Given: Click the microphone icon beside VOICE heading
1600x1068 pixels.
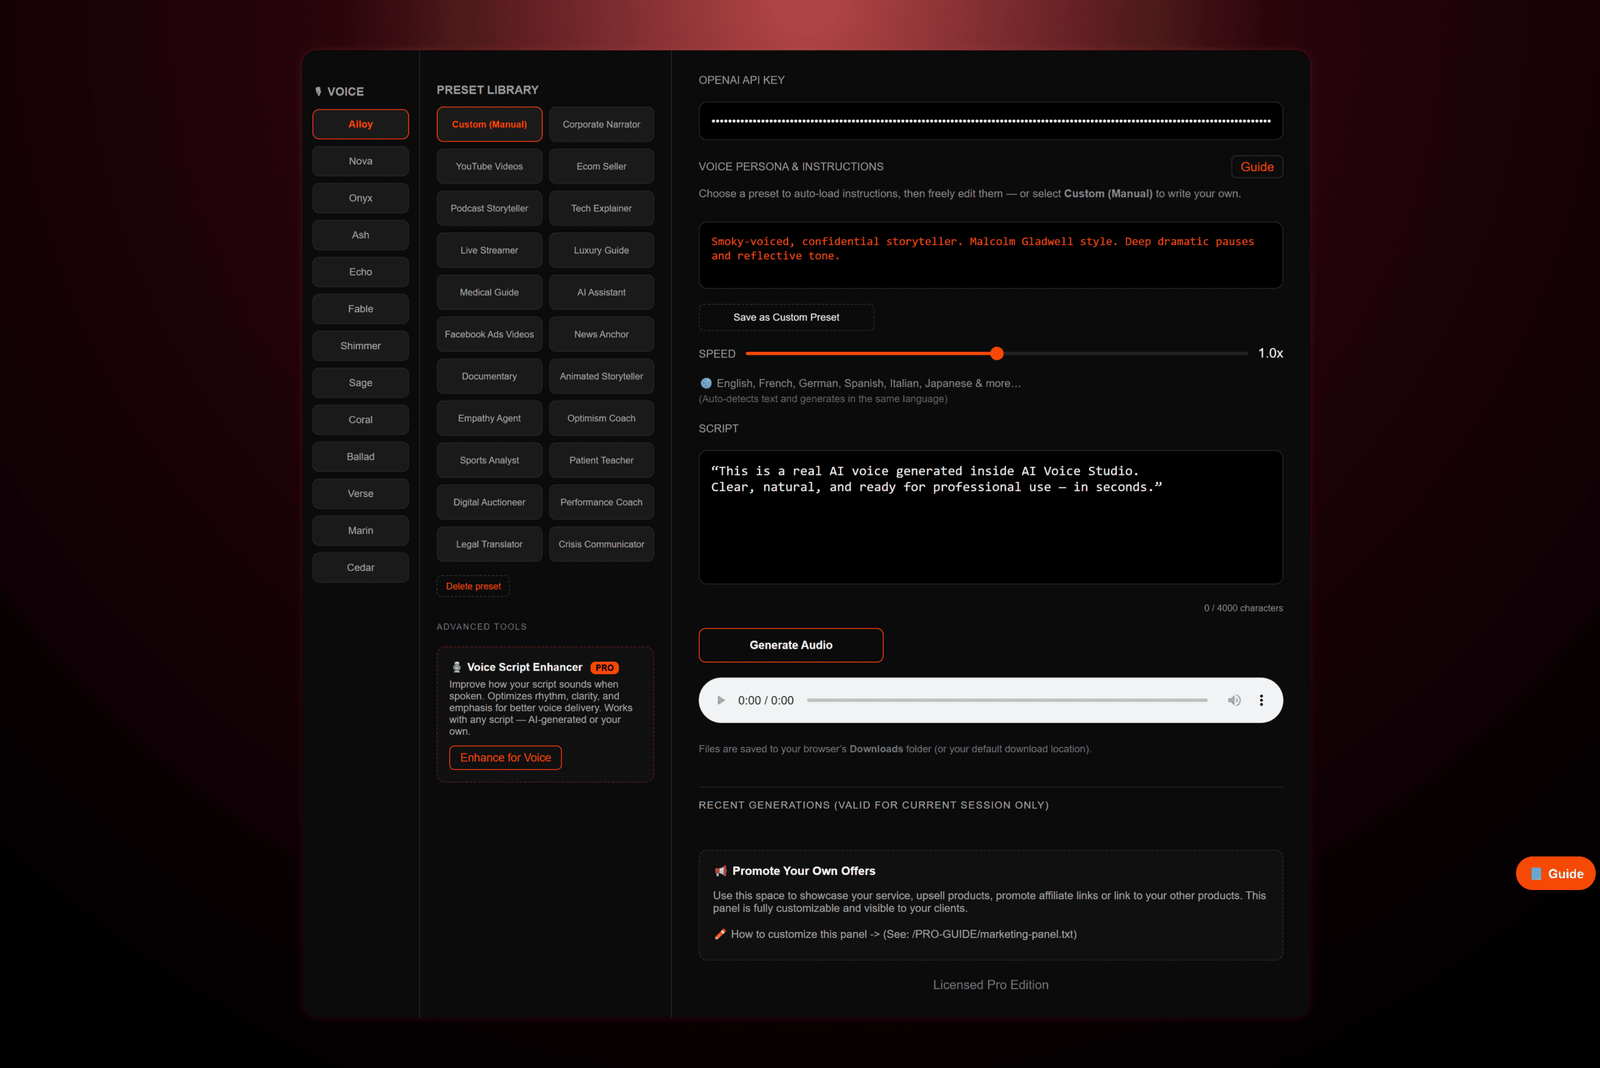Looking at the screenshot, I should pos(317,91).
